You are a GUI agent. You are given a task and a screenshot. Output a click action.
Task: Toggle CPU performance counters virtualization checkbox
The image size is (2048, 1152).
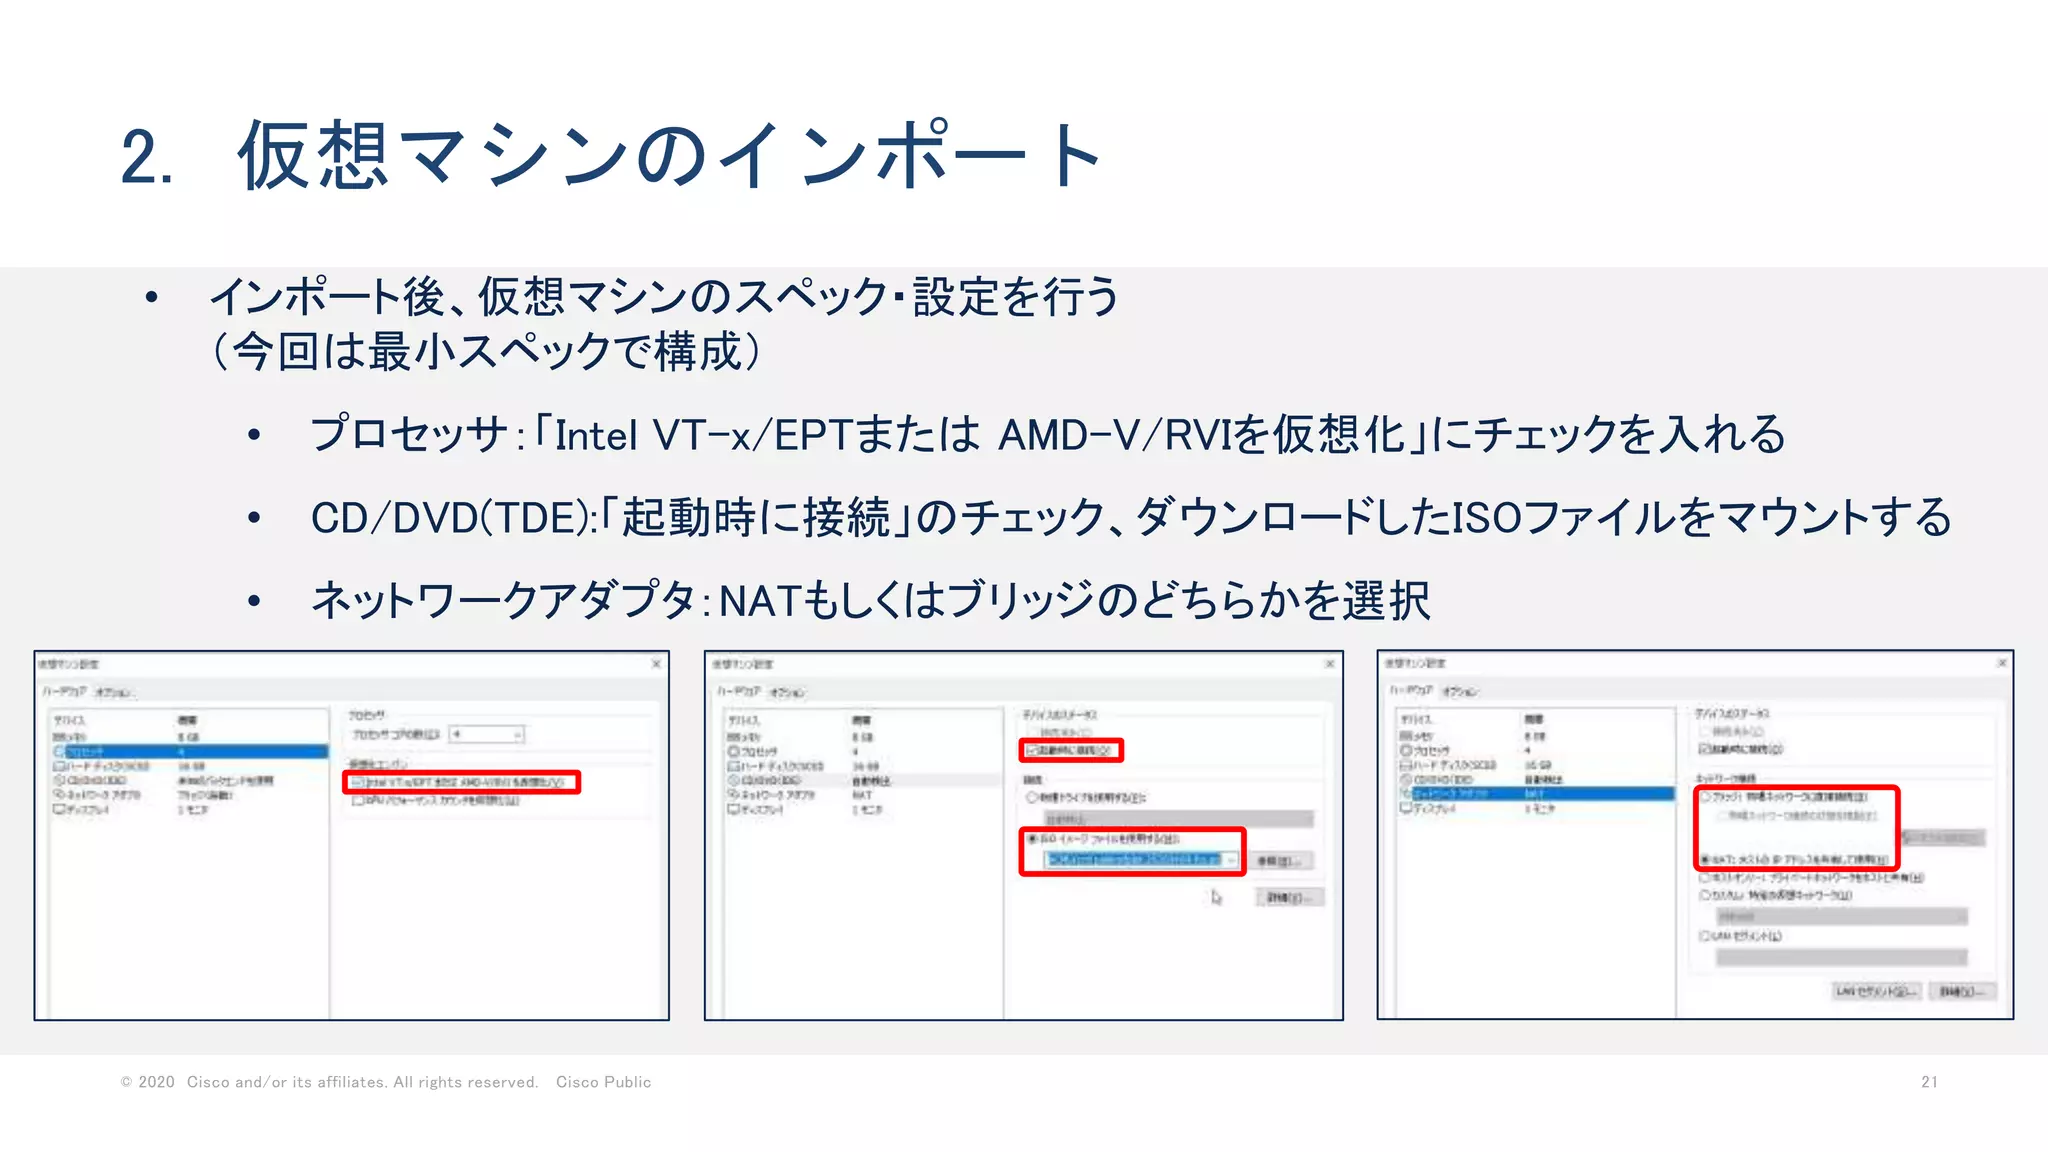358,801
